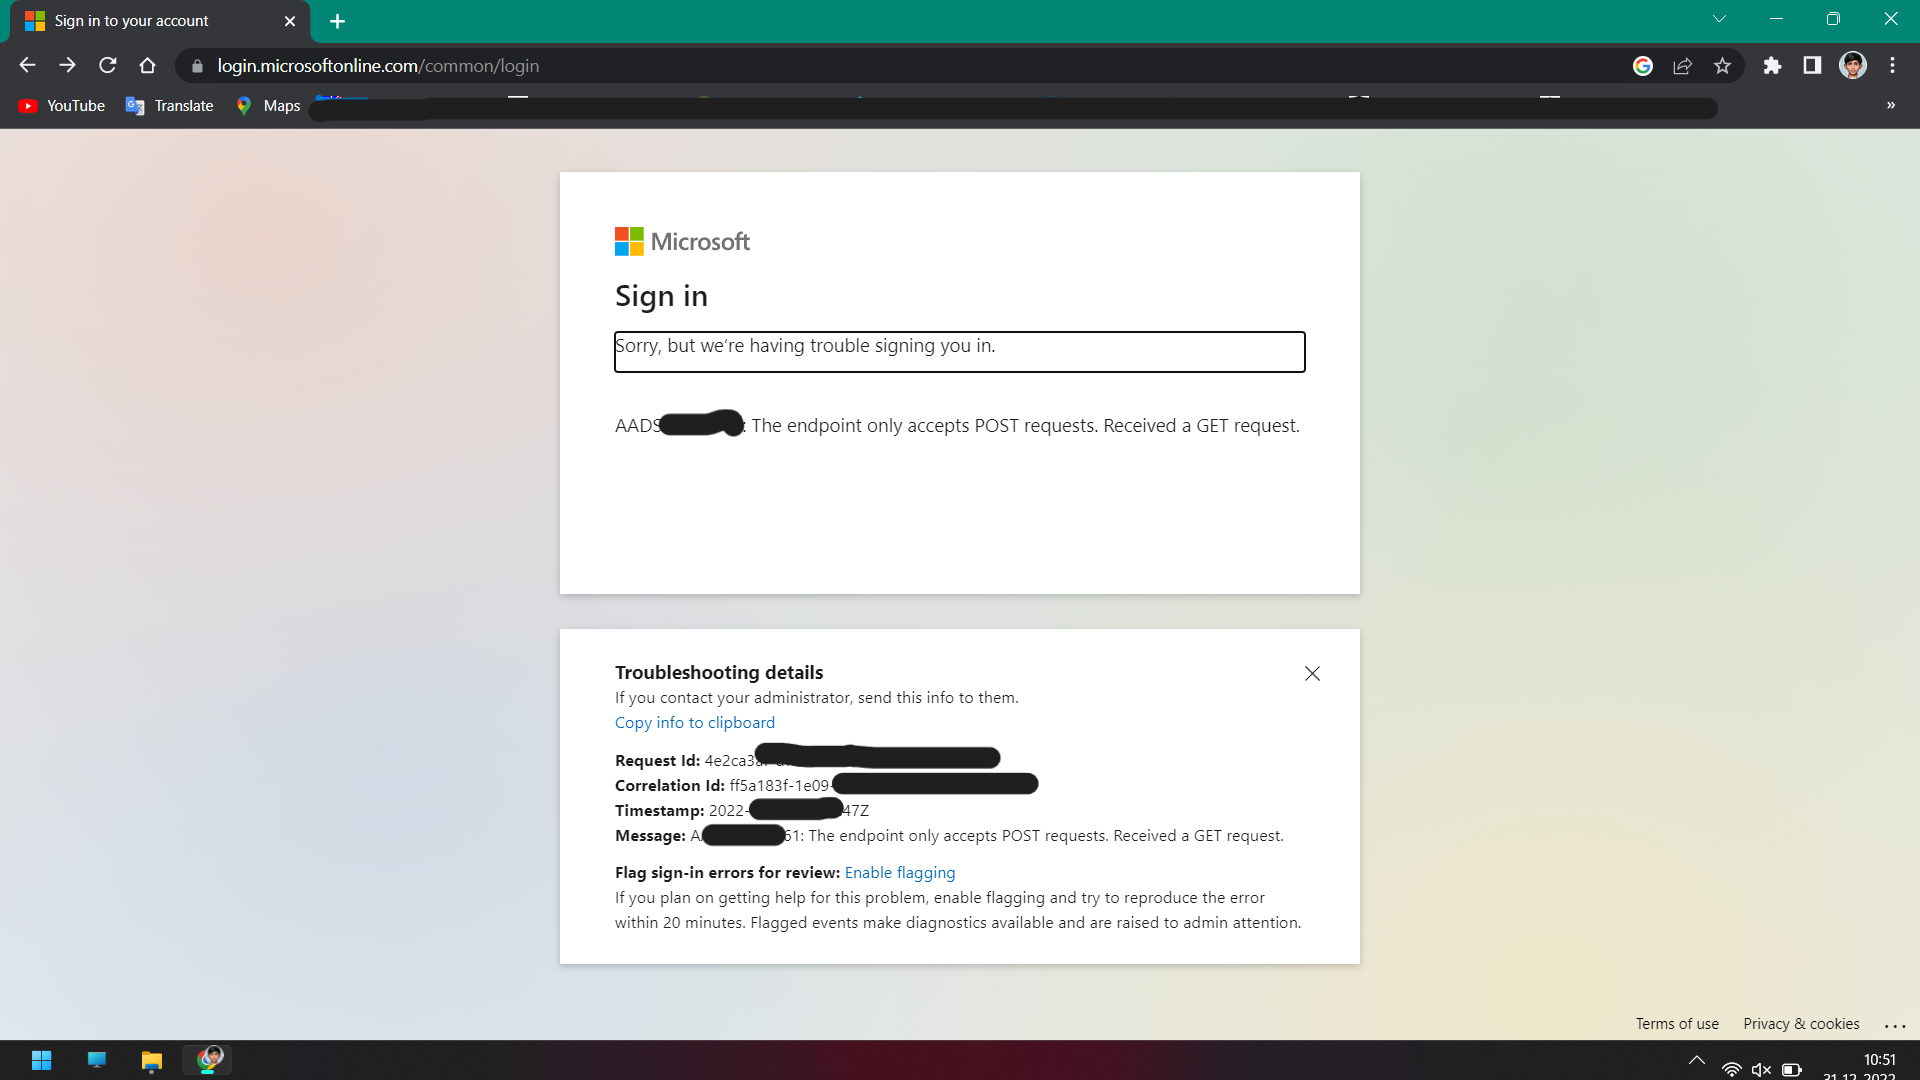Open the YouTube bookmark
This screenshot has height=1080, width=1920.
coord(62,106)
